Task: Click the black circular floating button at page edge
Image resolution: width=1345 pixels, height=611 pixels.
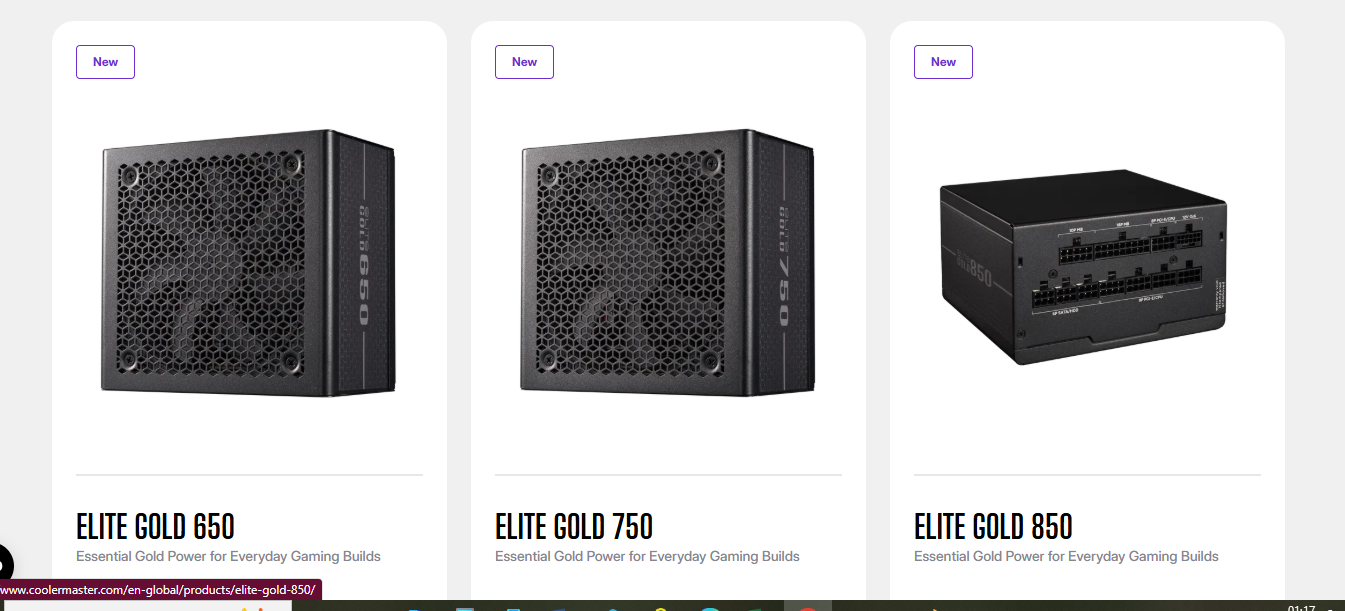Action: click(4, 563)
